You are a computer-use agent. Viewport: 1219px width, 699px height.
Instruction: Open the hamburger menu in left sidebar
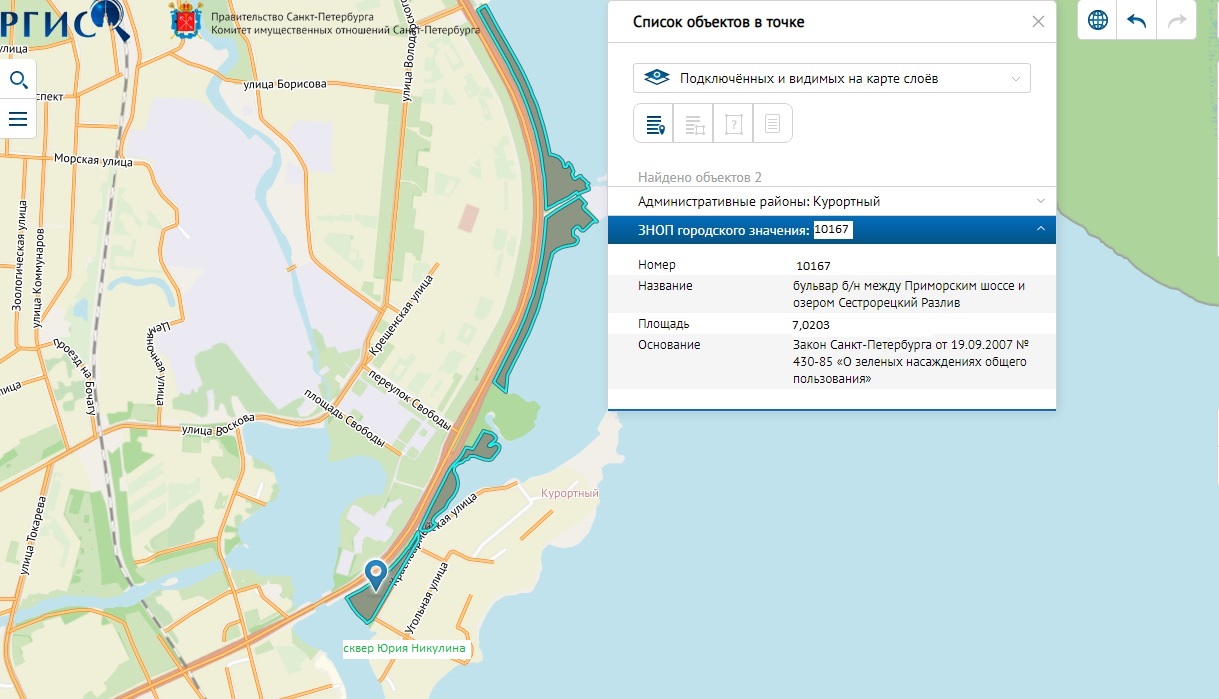tap(18, 119)
